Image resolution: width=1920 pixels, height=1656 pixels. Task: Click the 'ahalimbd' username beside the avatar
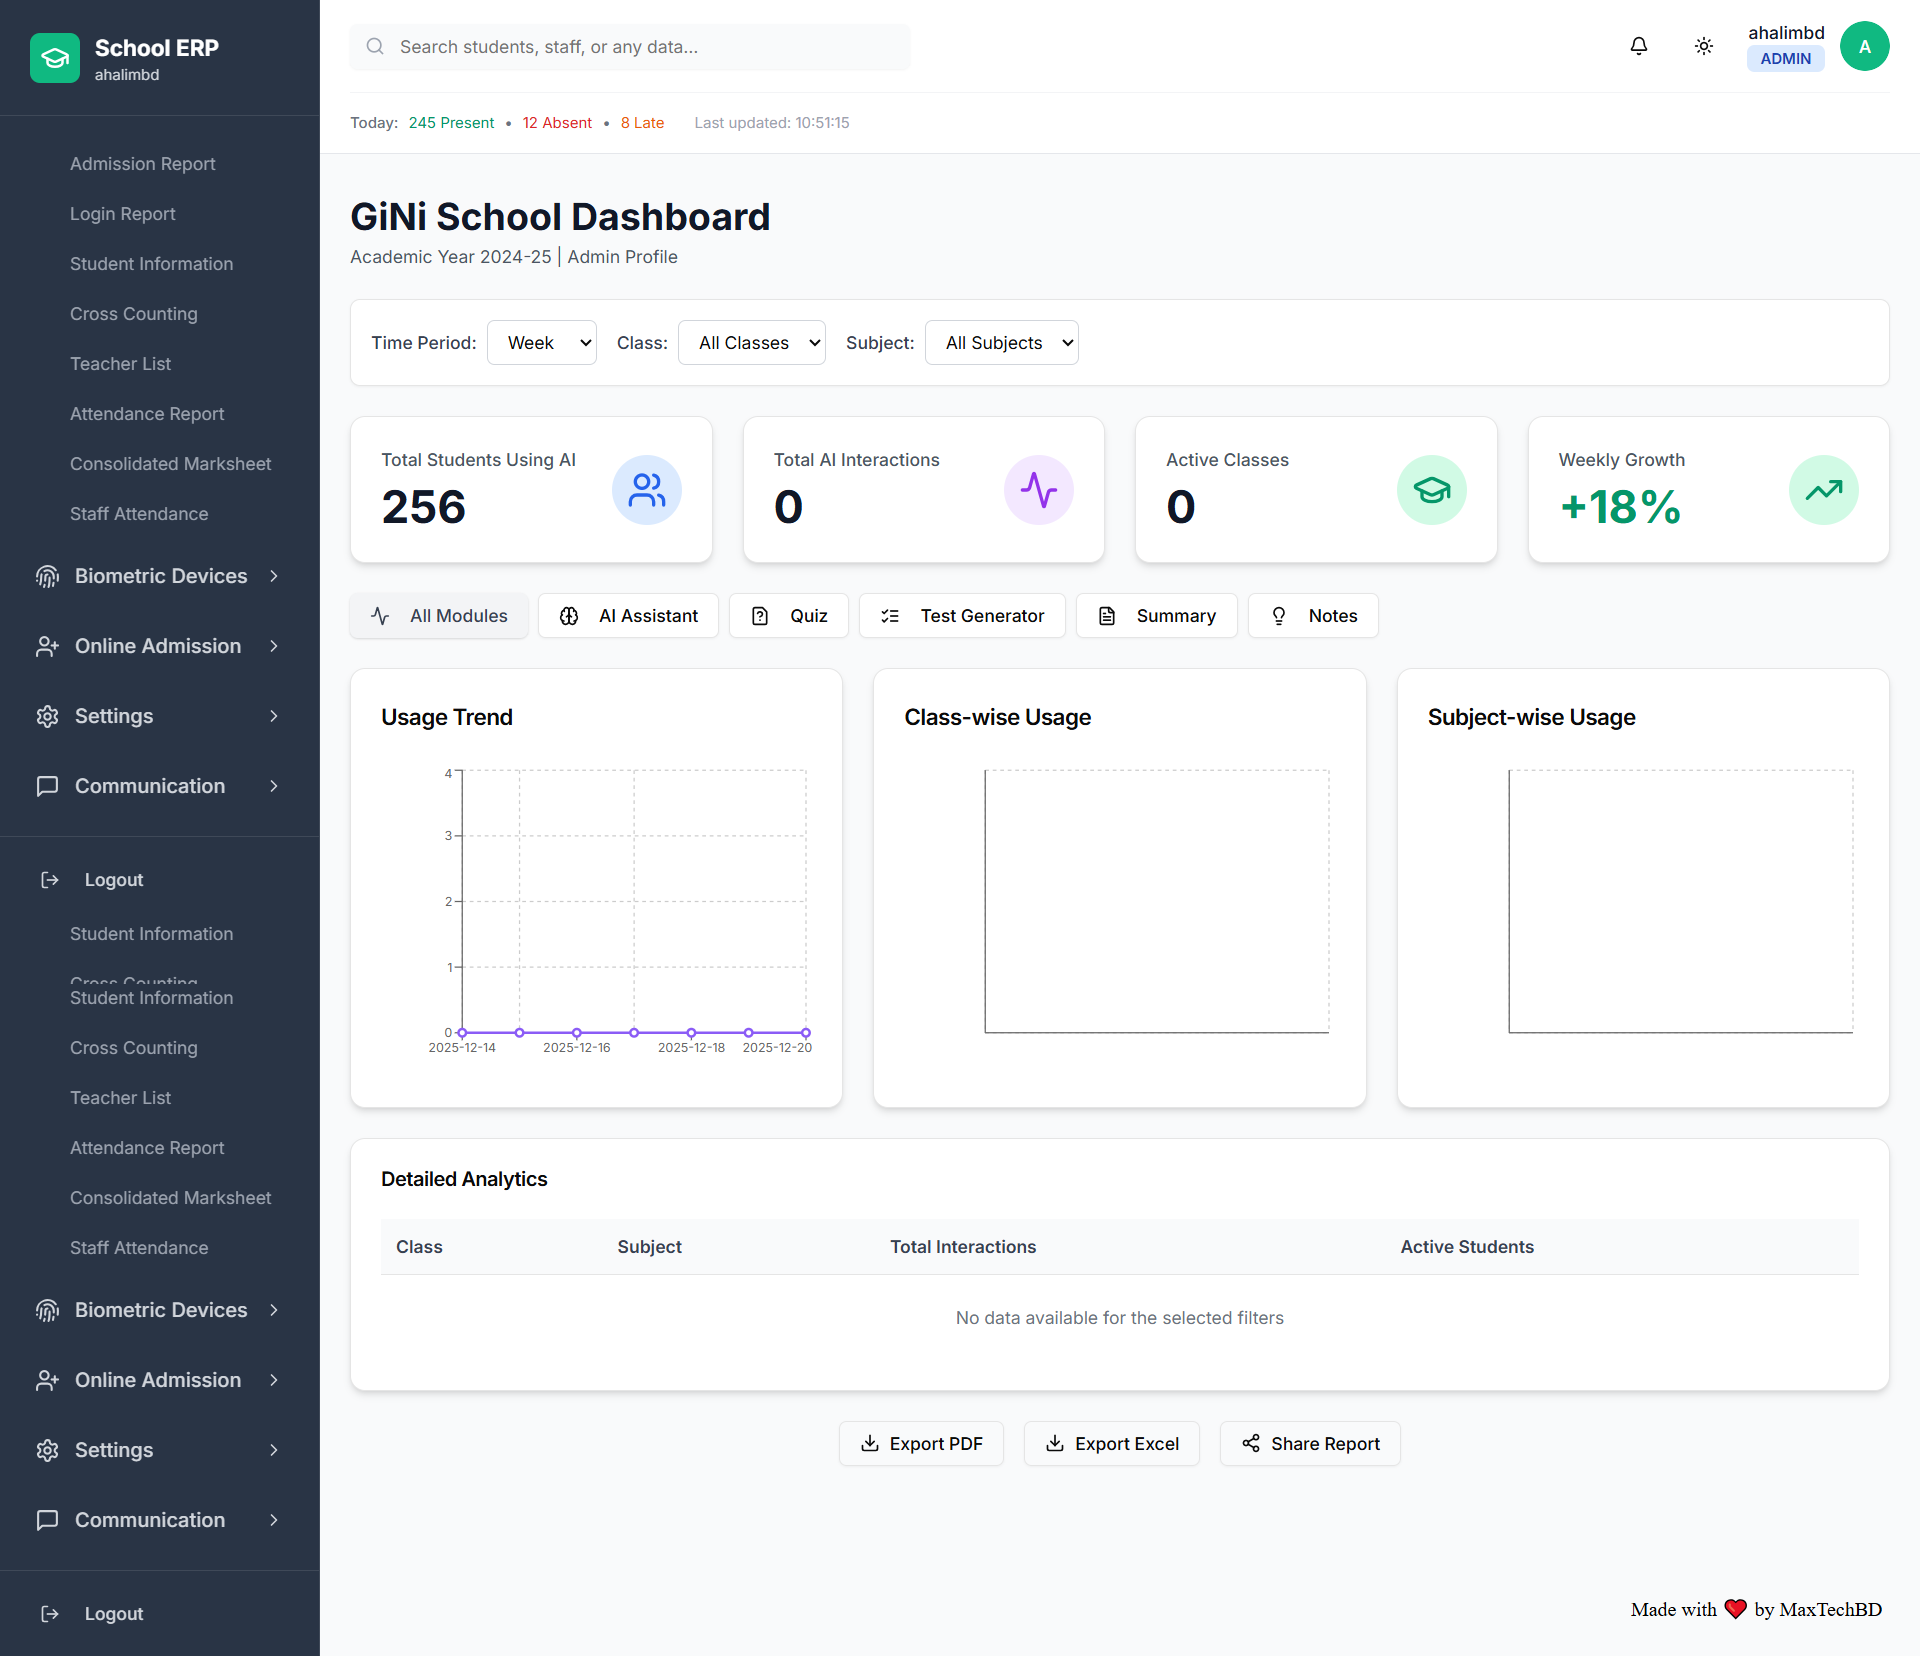[1786, 33]
